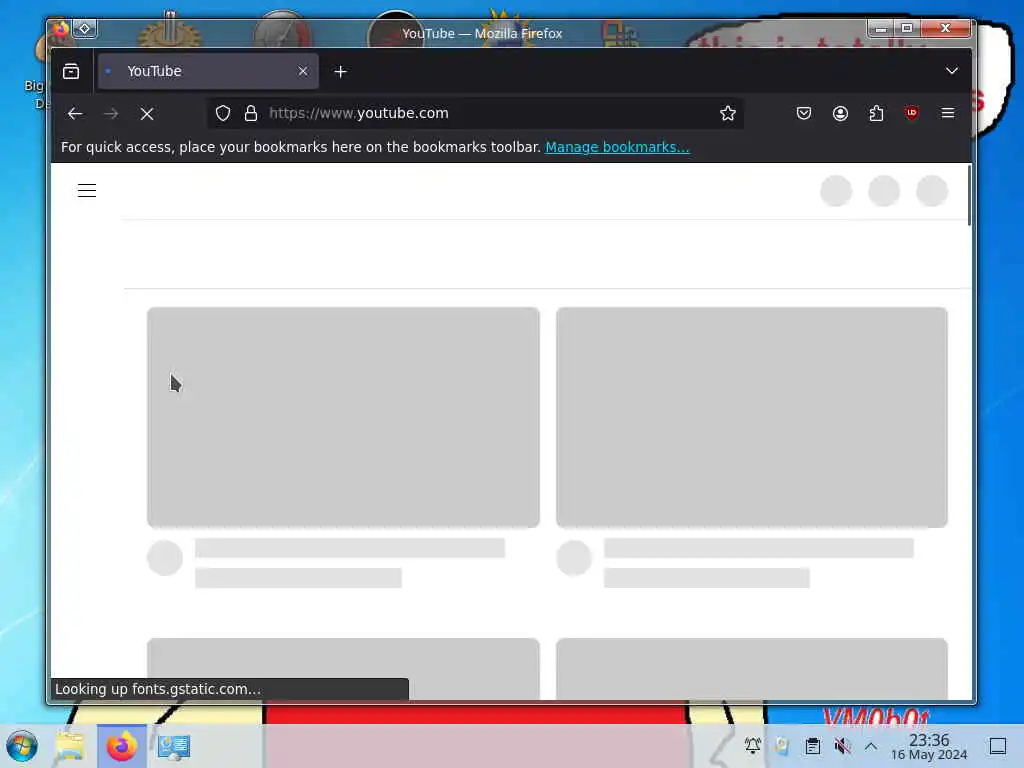Open Firefox application menu

click(948, 113)
